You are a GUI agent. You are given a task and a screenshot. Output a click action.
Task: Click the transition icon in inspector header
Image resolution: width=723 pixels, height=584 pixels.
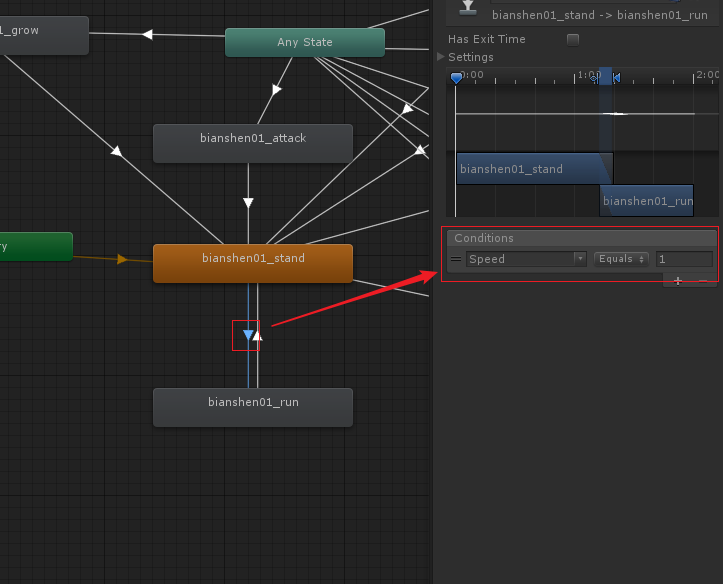pos(468,8)
